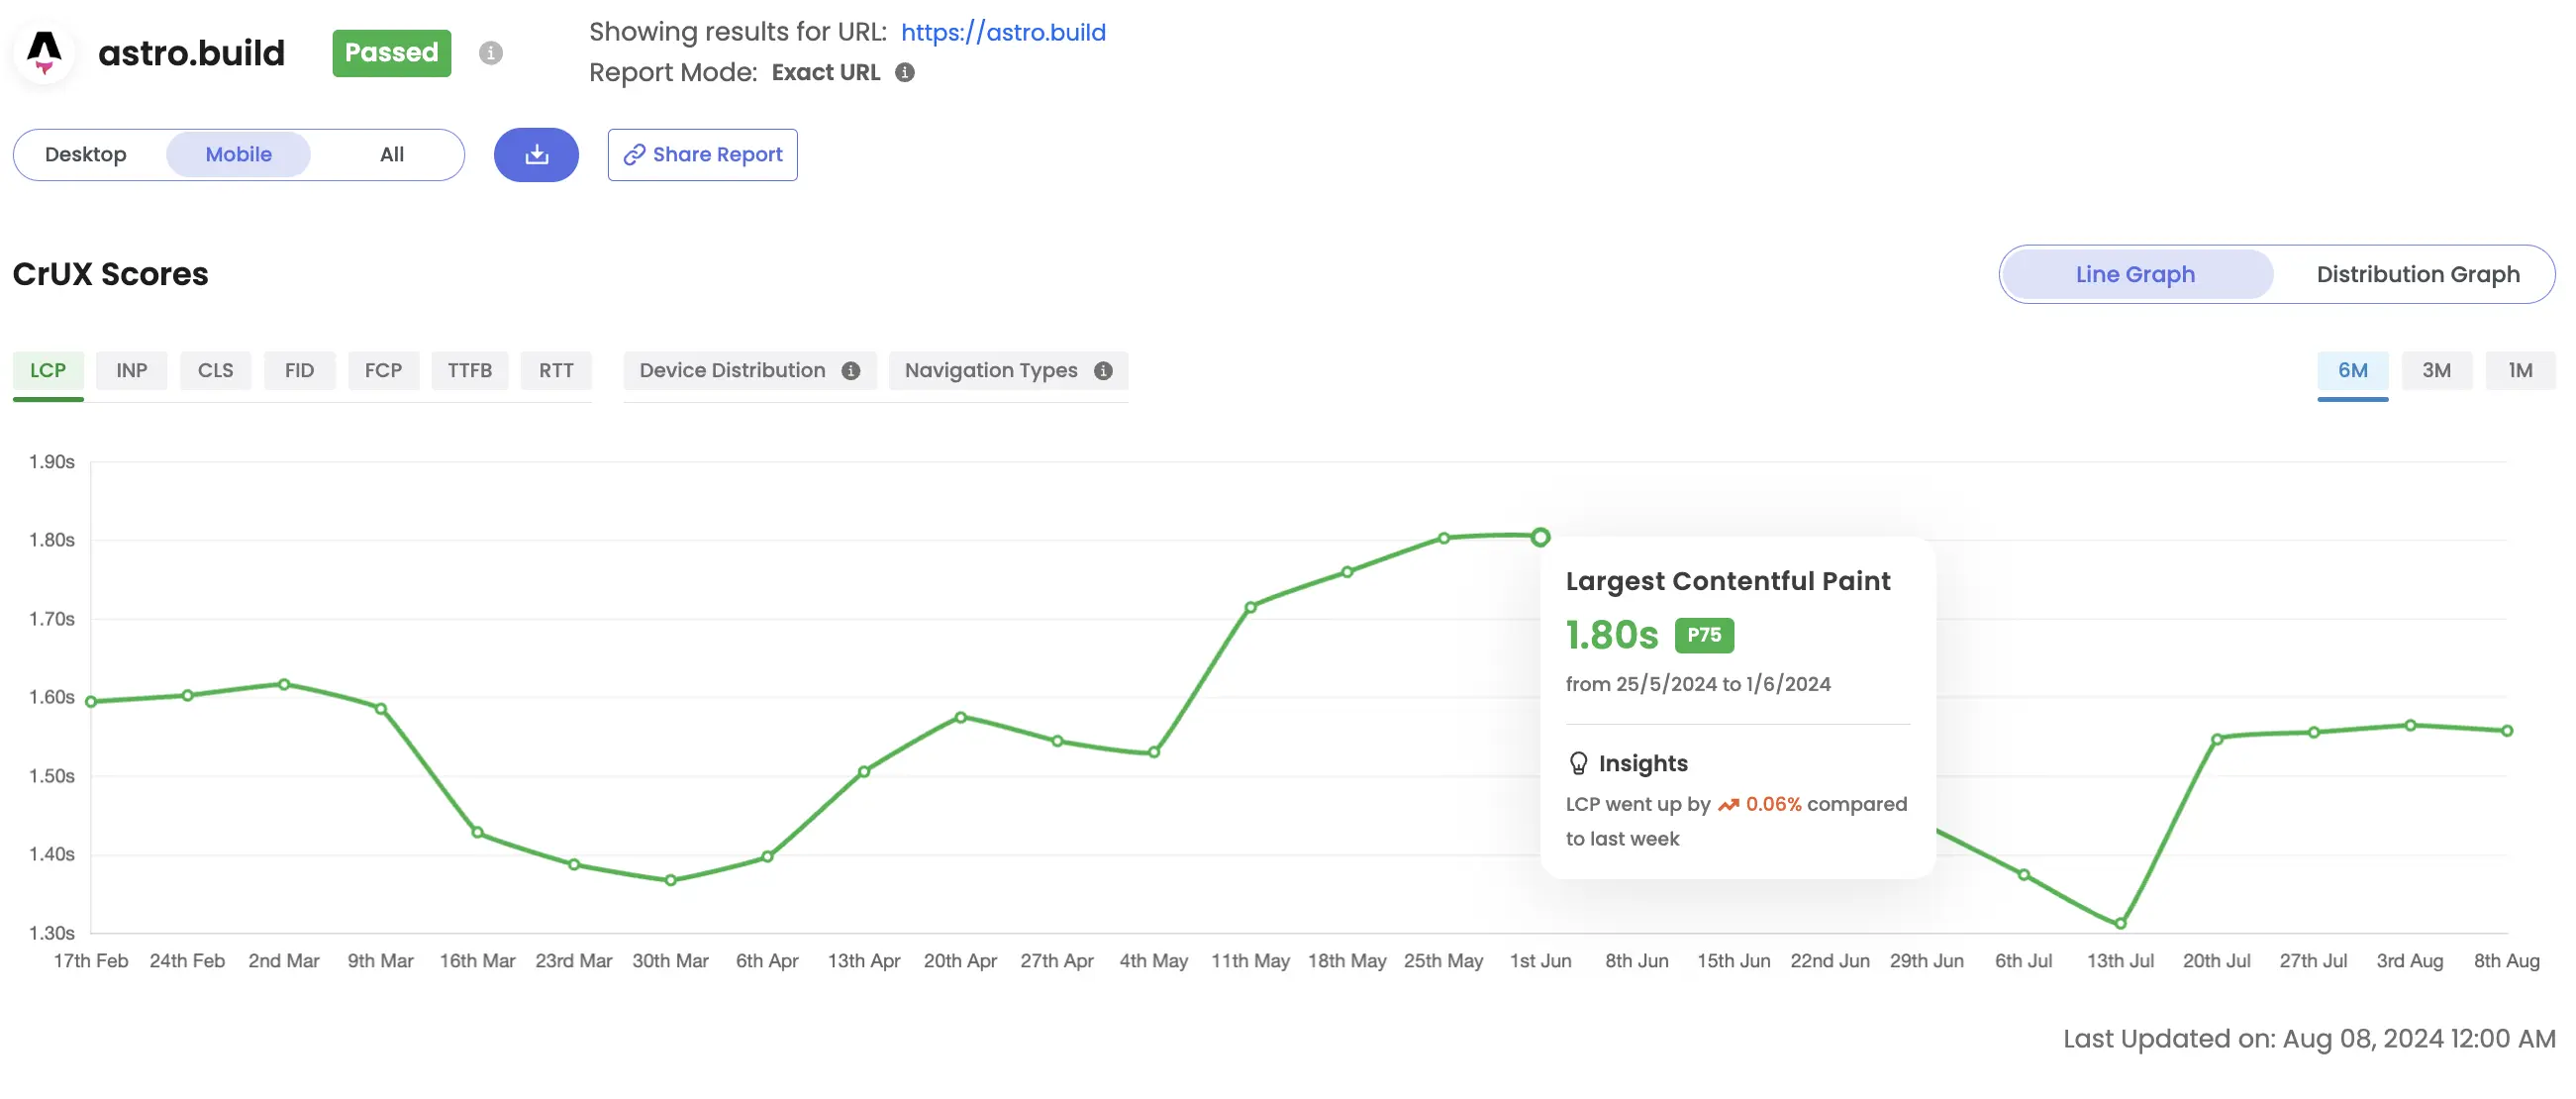
Task: Click the astro.build site title
Action: click(x=191, y=53)
